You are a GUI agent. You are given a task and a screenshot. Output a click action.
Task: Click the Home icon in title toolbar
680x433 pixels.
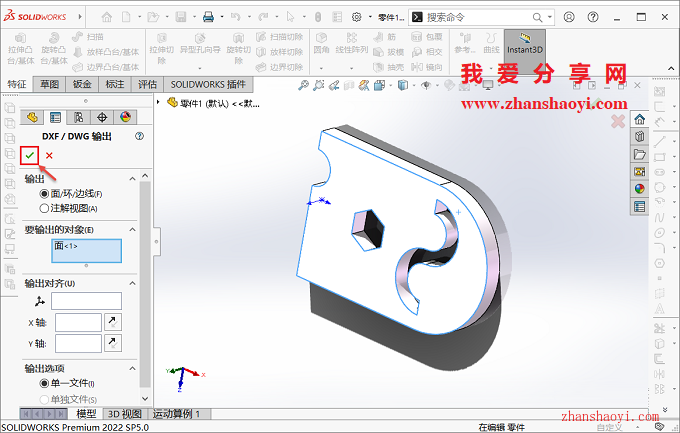(x=107, y=17)
